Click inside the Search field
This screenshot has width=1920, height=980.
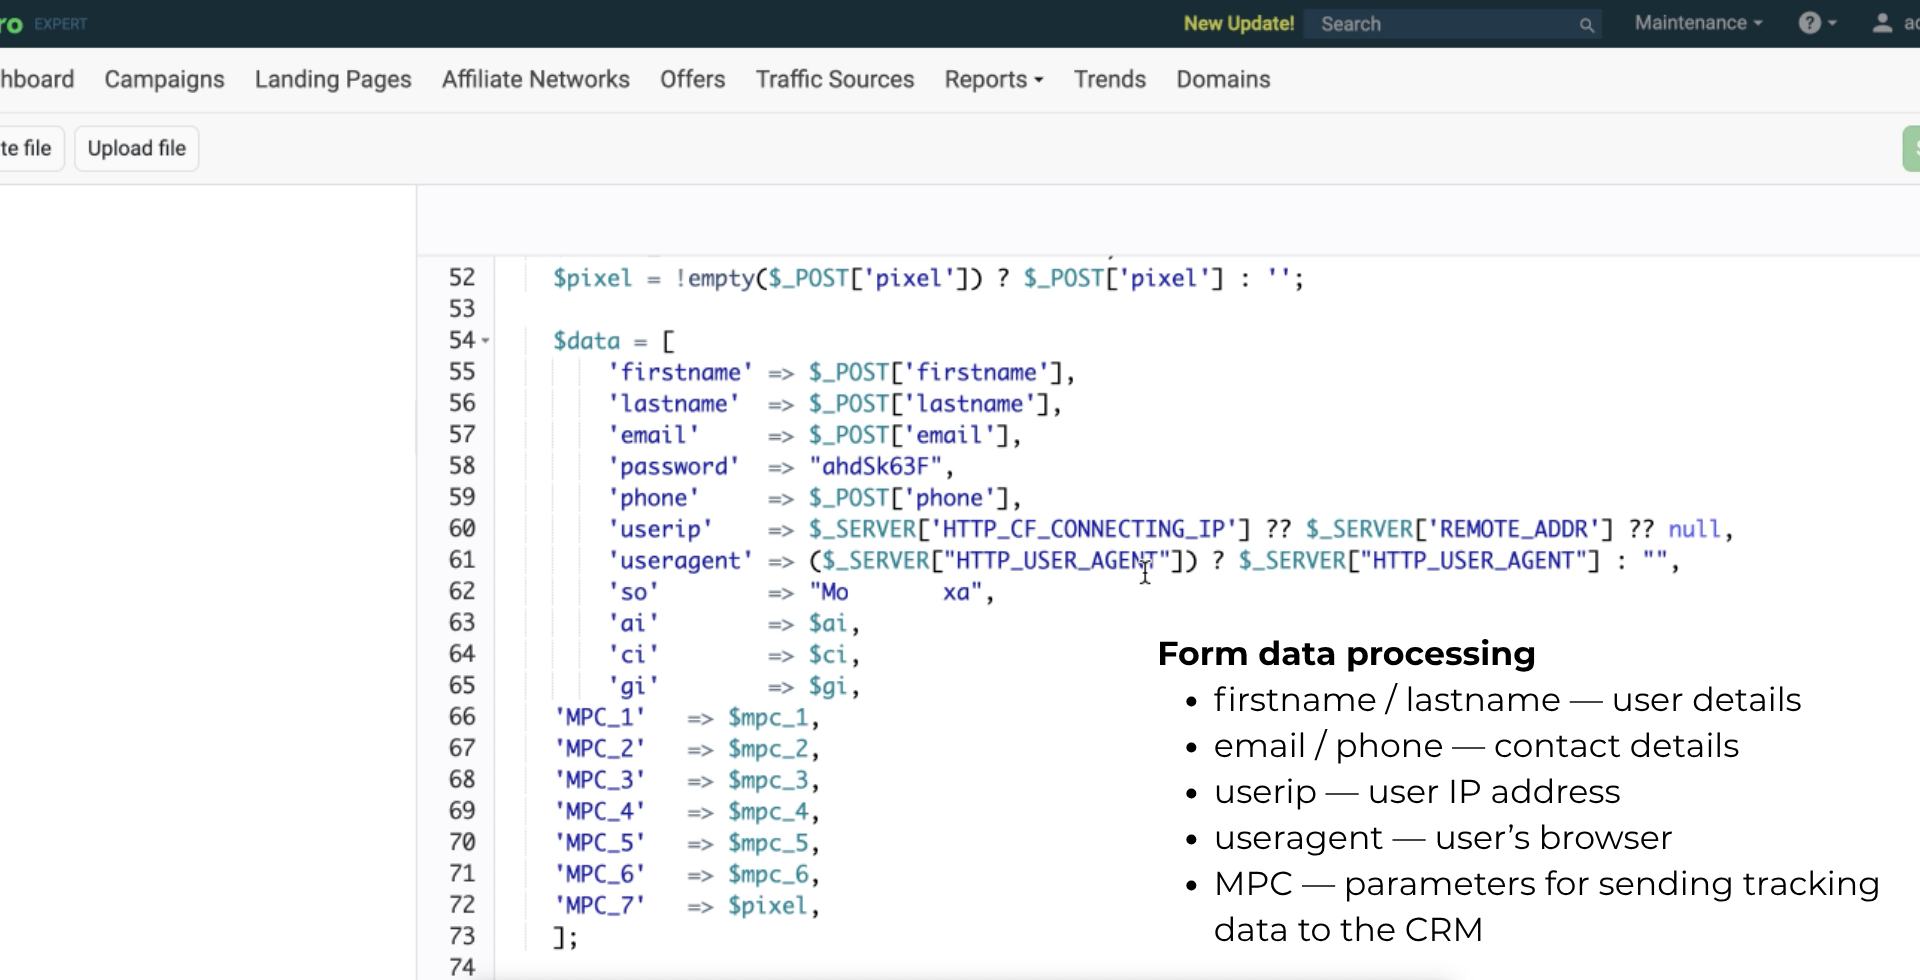pos(1440,24)
